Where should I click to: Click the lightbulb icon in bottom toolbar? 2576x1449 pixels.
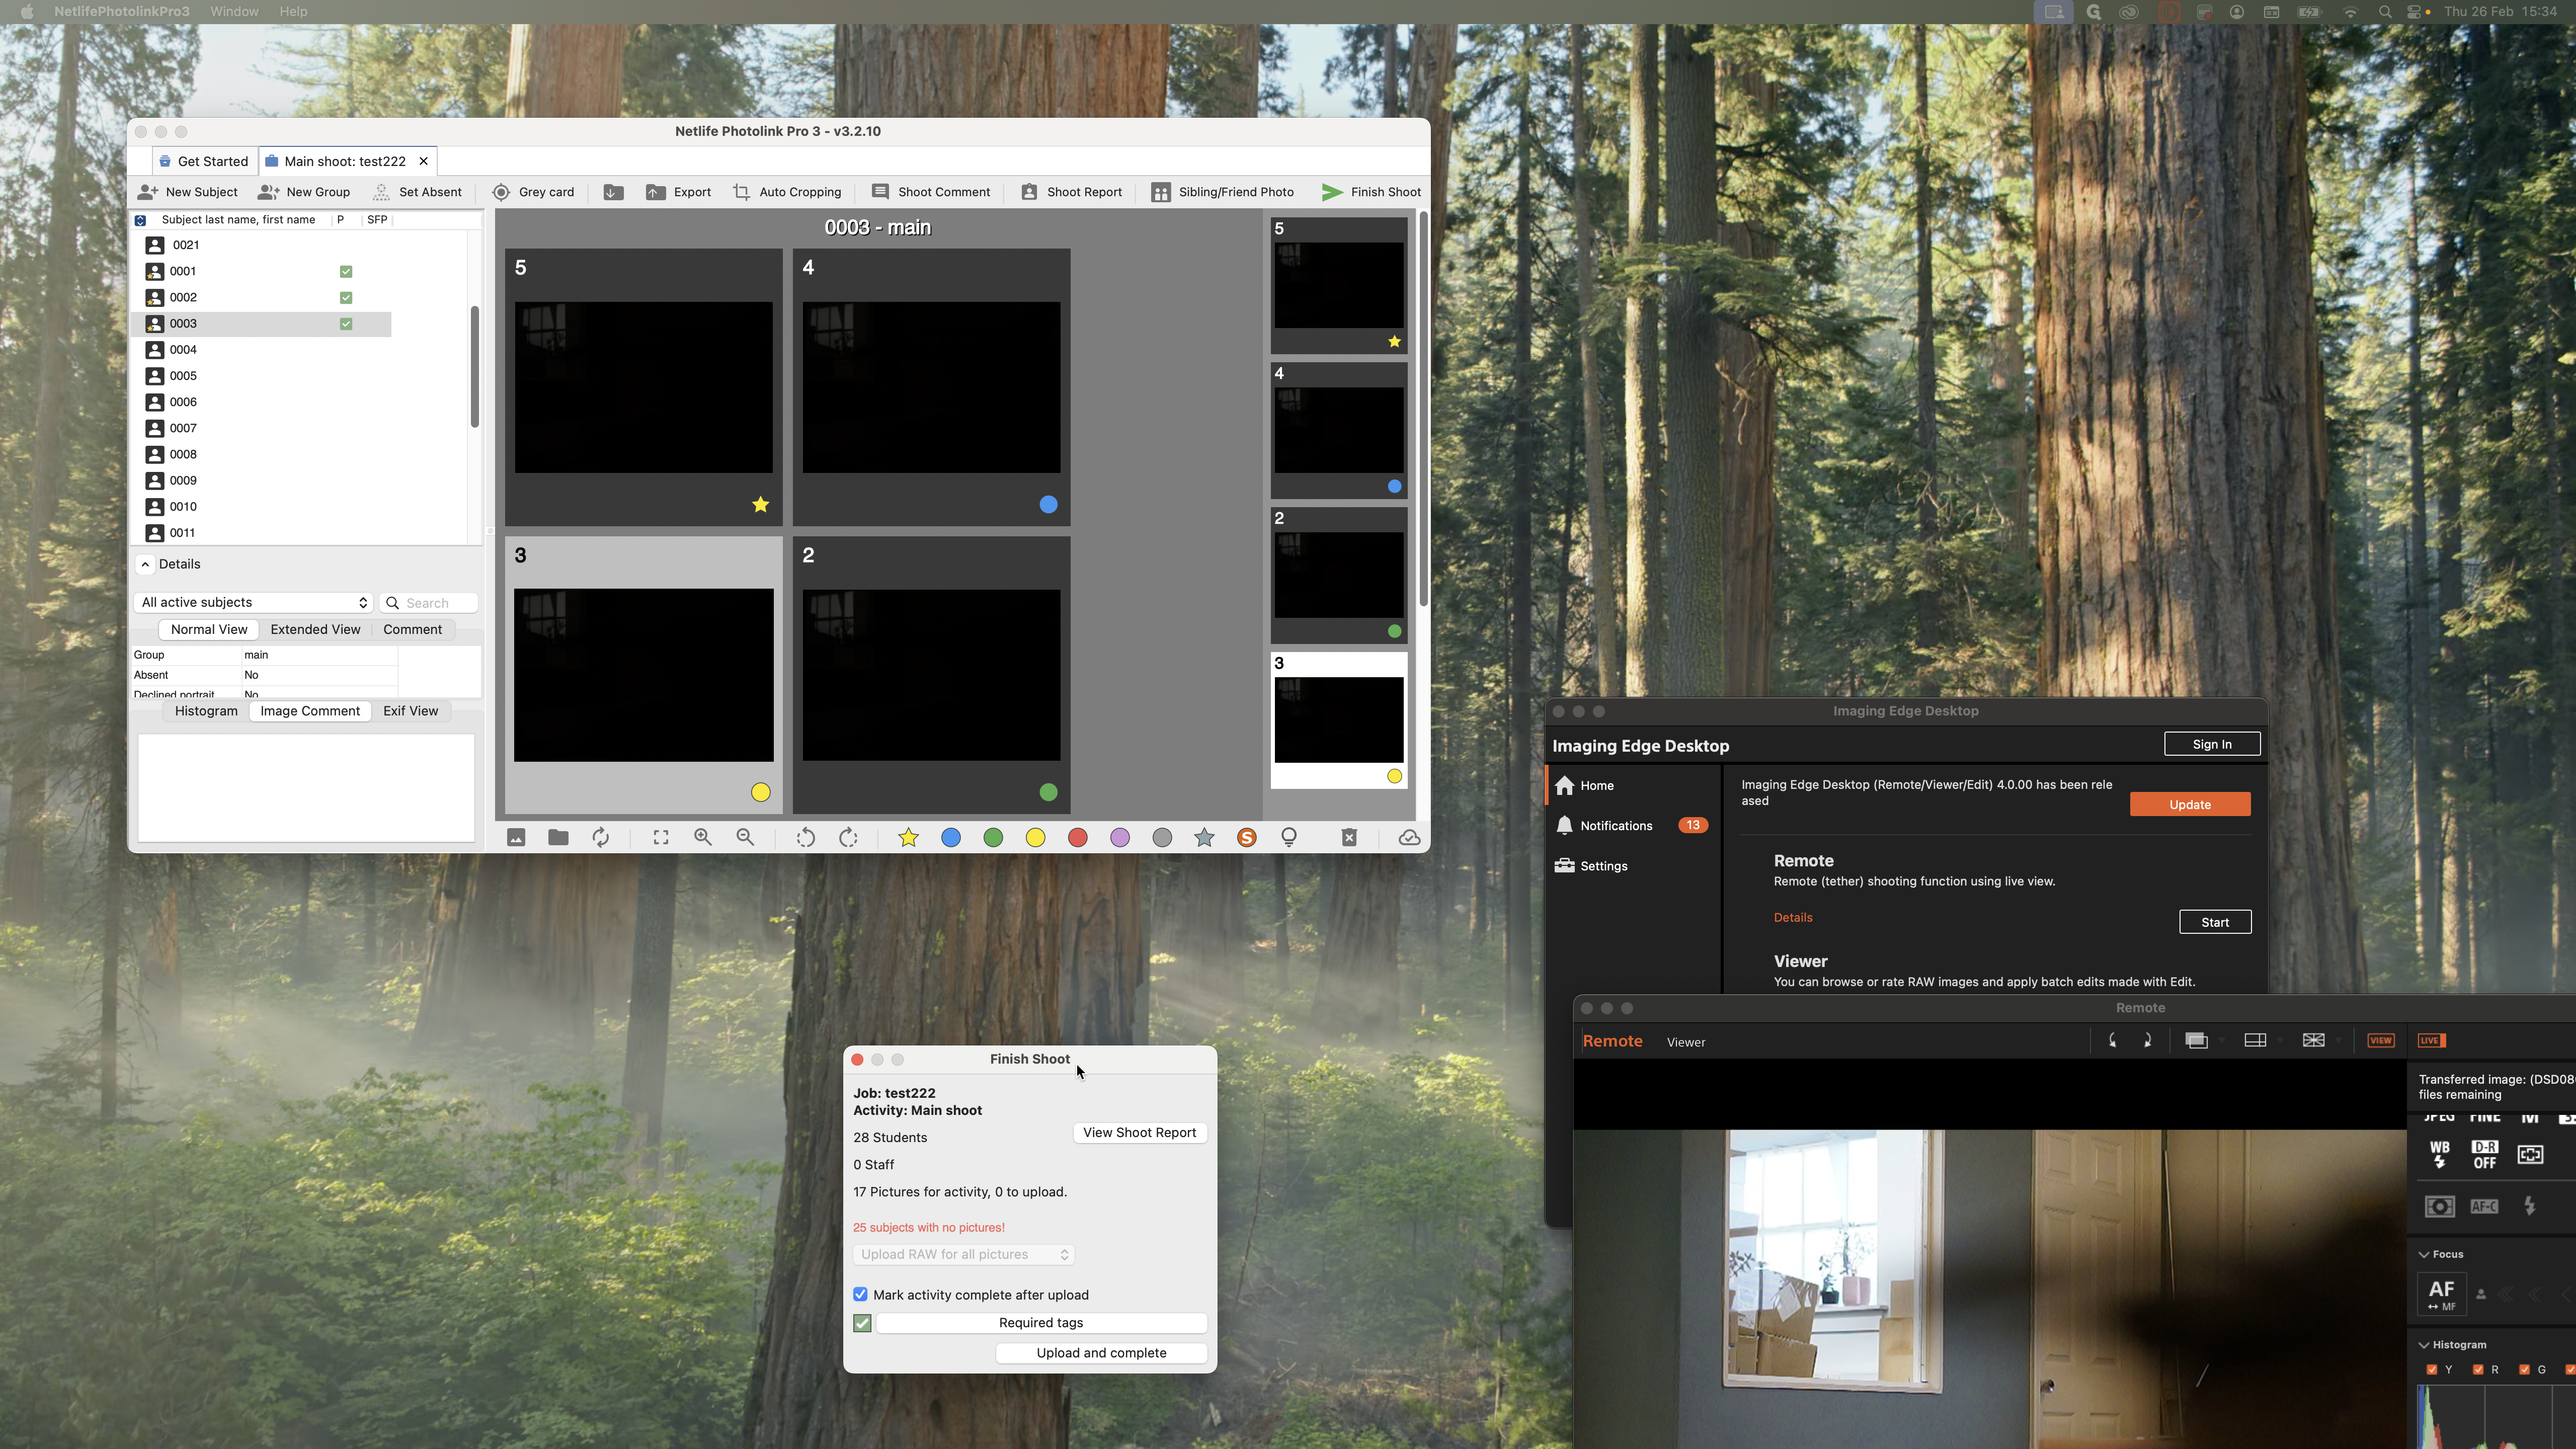tap(1289, 838)
